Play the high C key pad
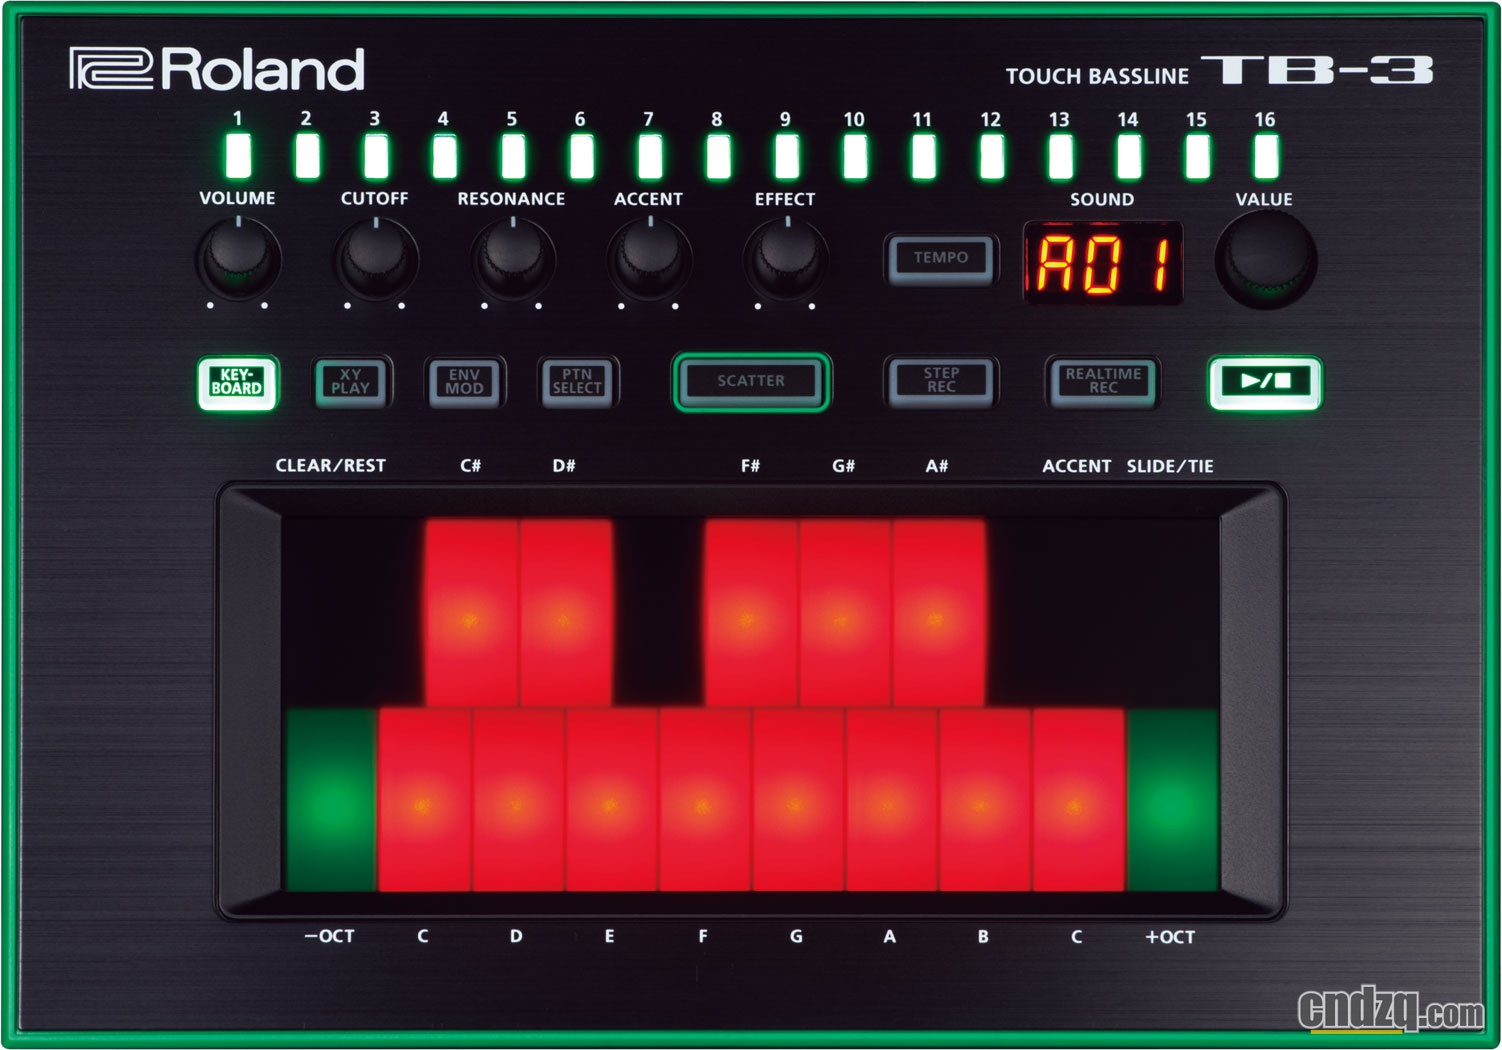1502x1050 pixels. 1078,800
